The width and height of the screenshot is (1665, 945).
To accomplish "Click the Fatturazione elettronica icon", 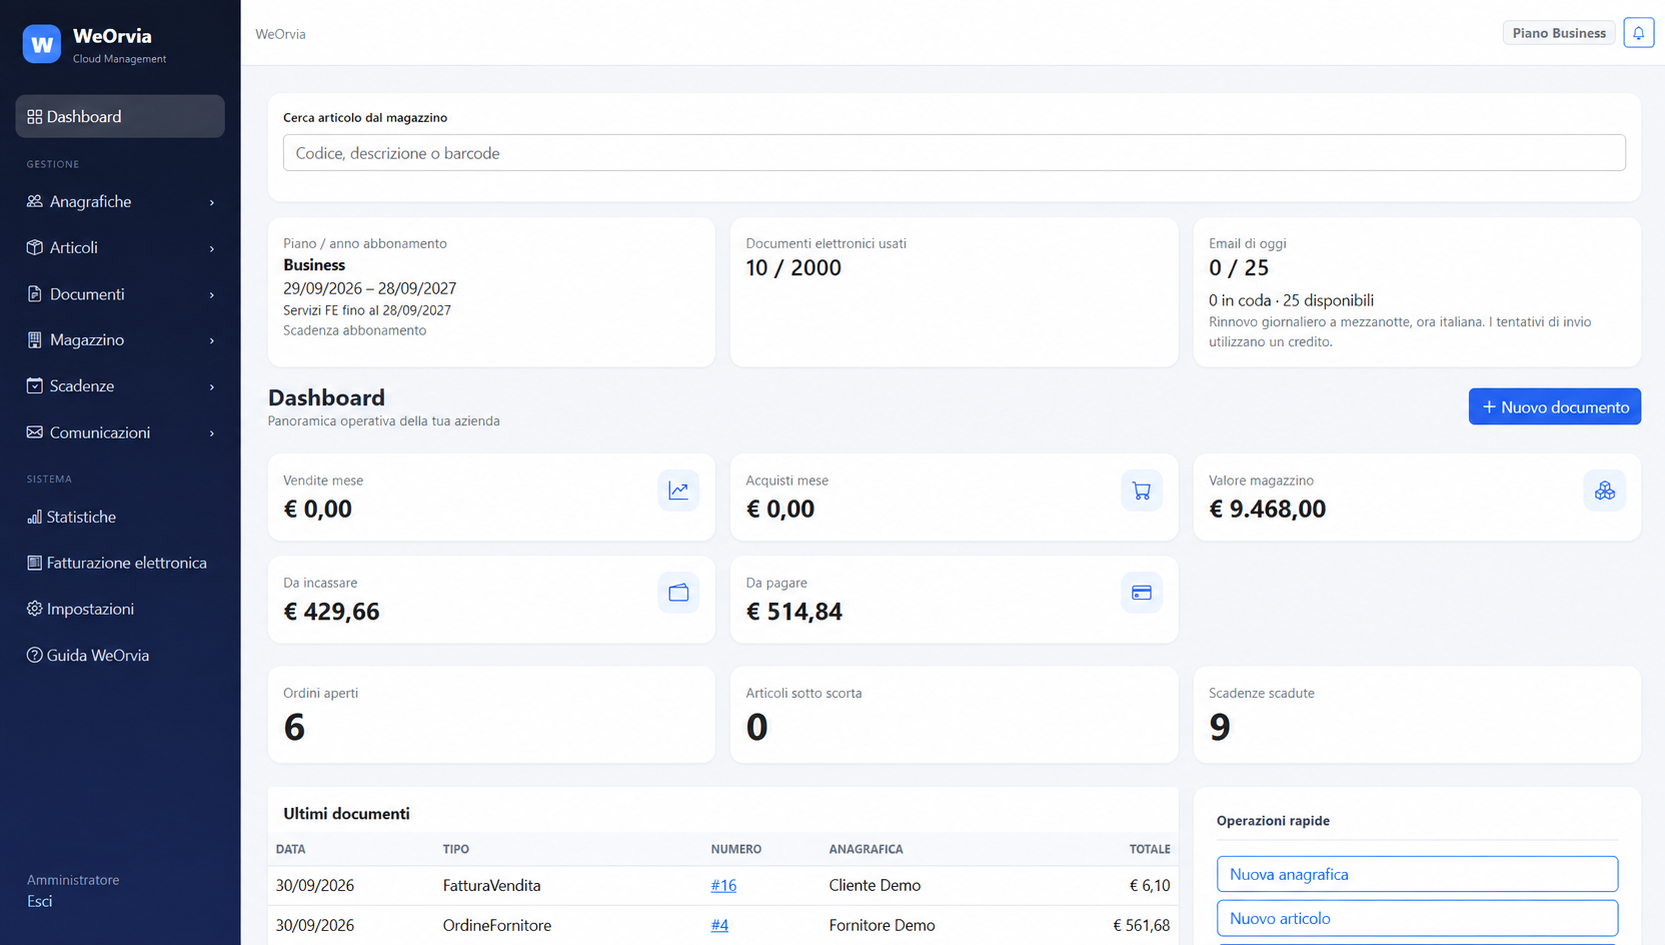I will [35, 563].
